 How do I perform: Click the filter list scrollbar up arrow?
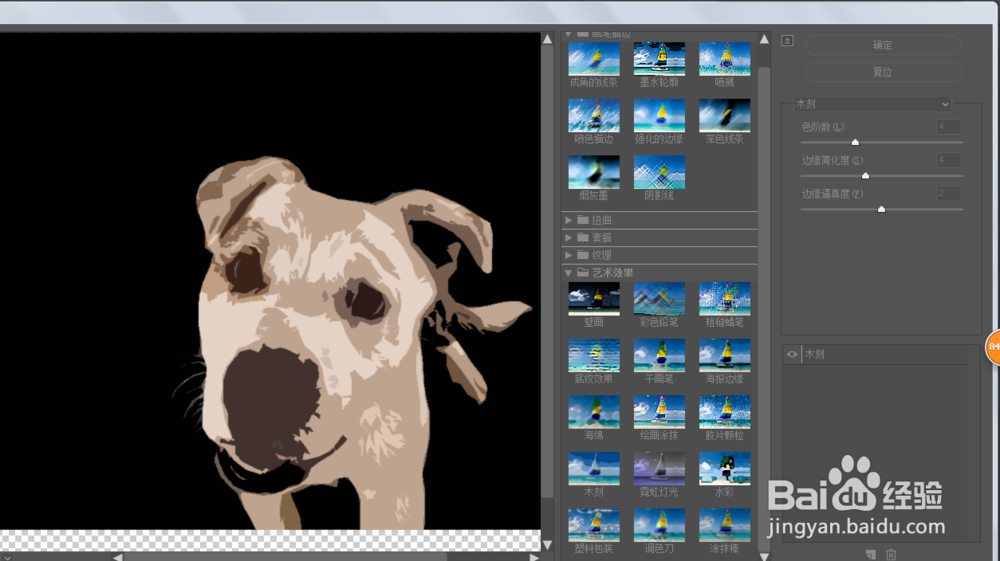764,40
